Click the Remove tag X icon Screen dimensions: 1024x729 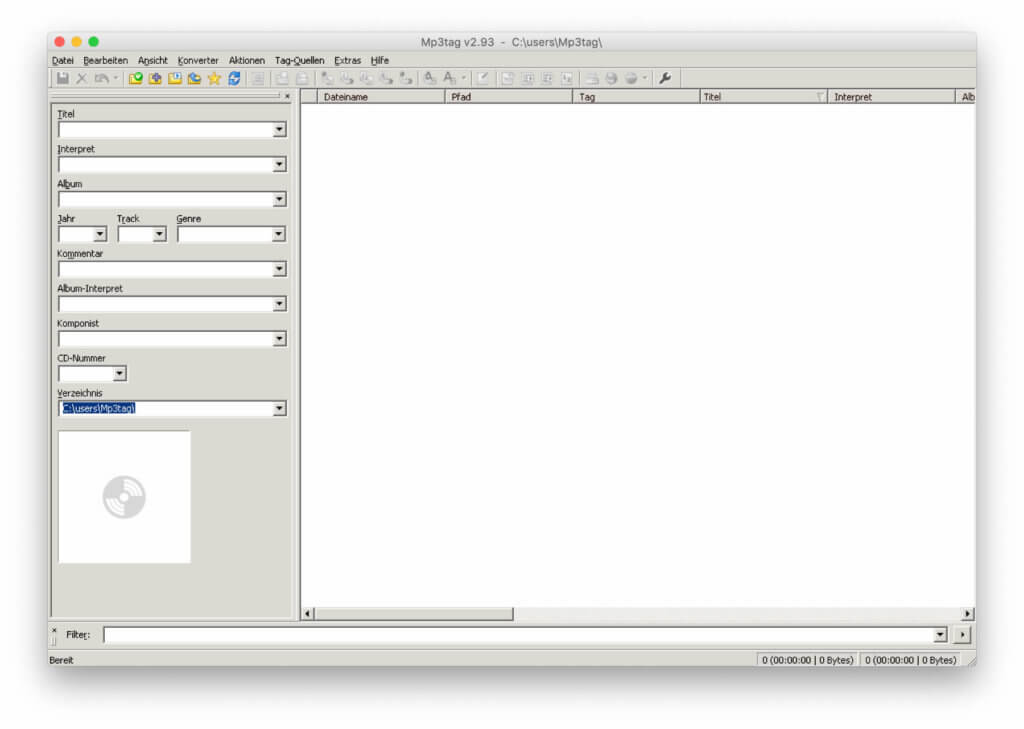[x=82, y=78]
